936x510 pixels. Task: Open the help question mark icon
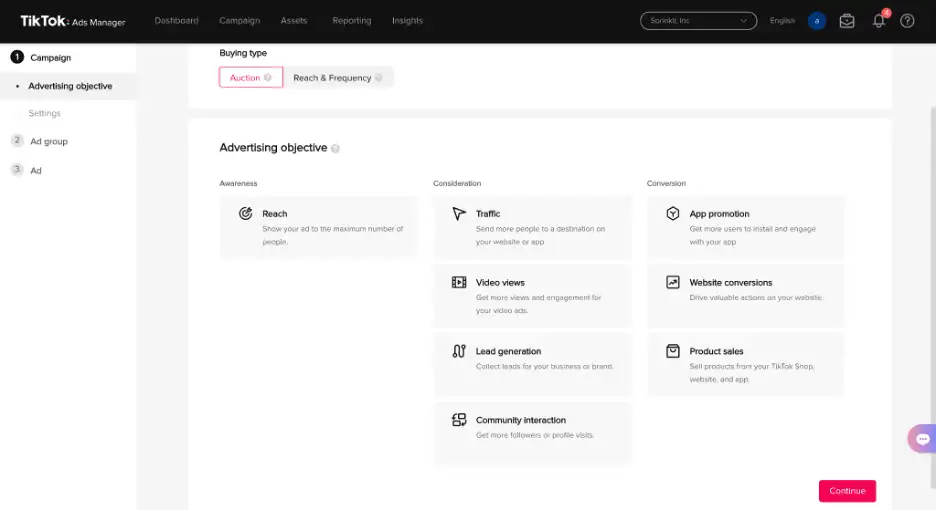point(907,21)
